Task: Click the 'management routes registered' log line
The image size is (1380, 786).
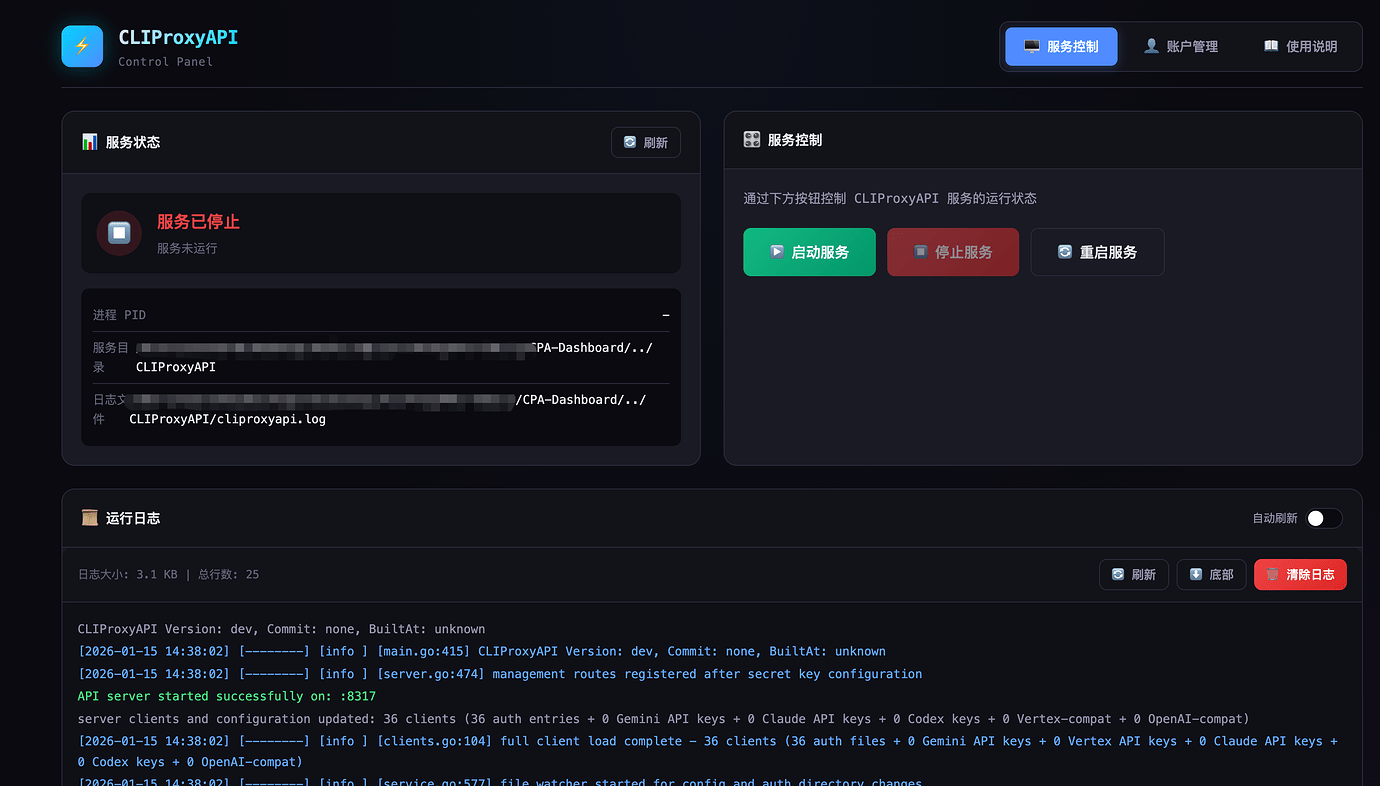Action: (500, 674)
